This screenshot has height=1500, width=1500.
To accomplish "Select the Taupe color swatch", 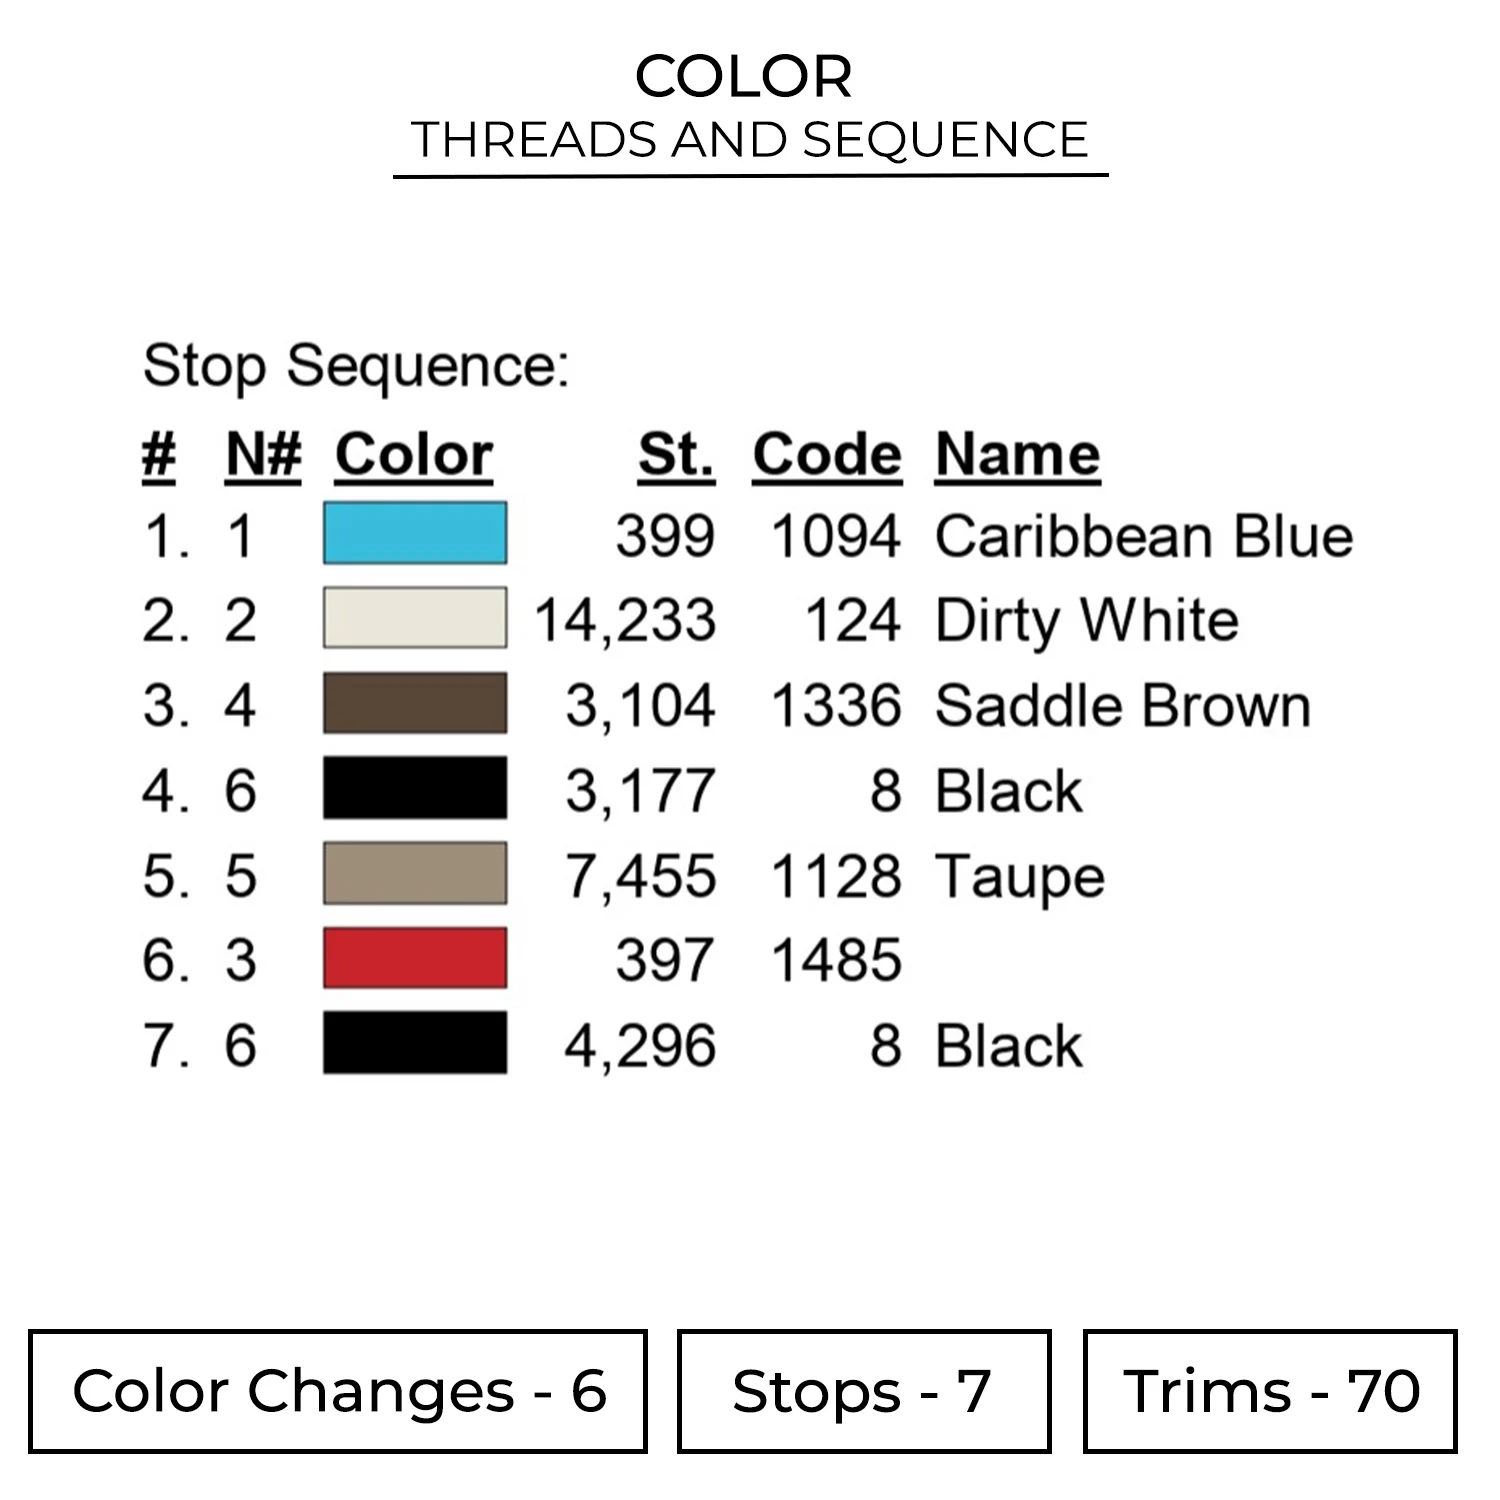I will pos(414,874).
